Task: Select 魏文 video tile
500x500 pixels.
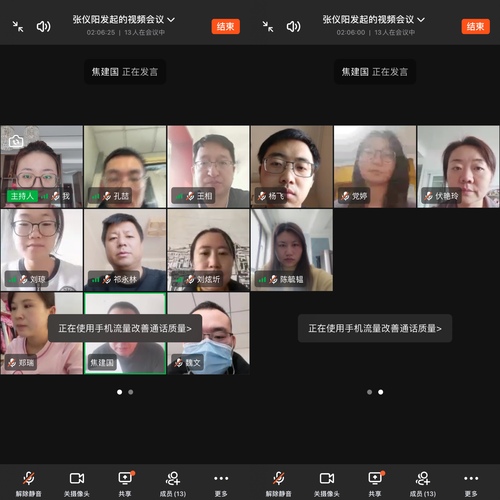Action: click(208, 333)
